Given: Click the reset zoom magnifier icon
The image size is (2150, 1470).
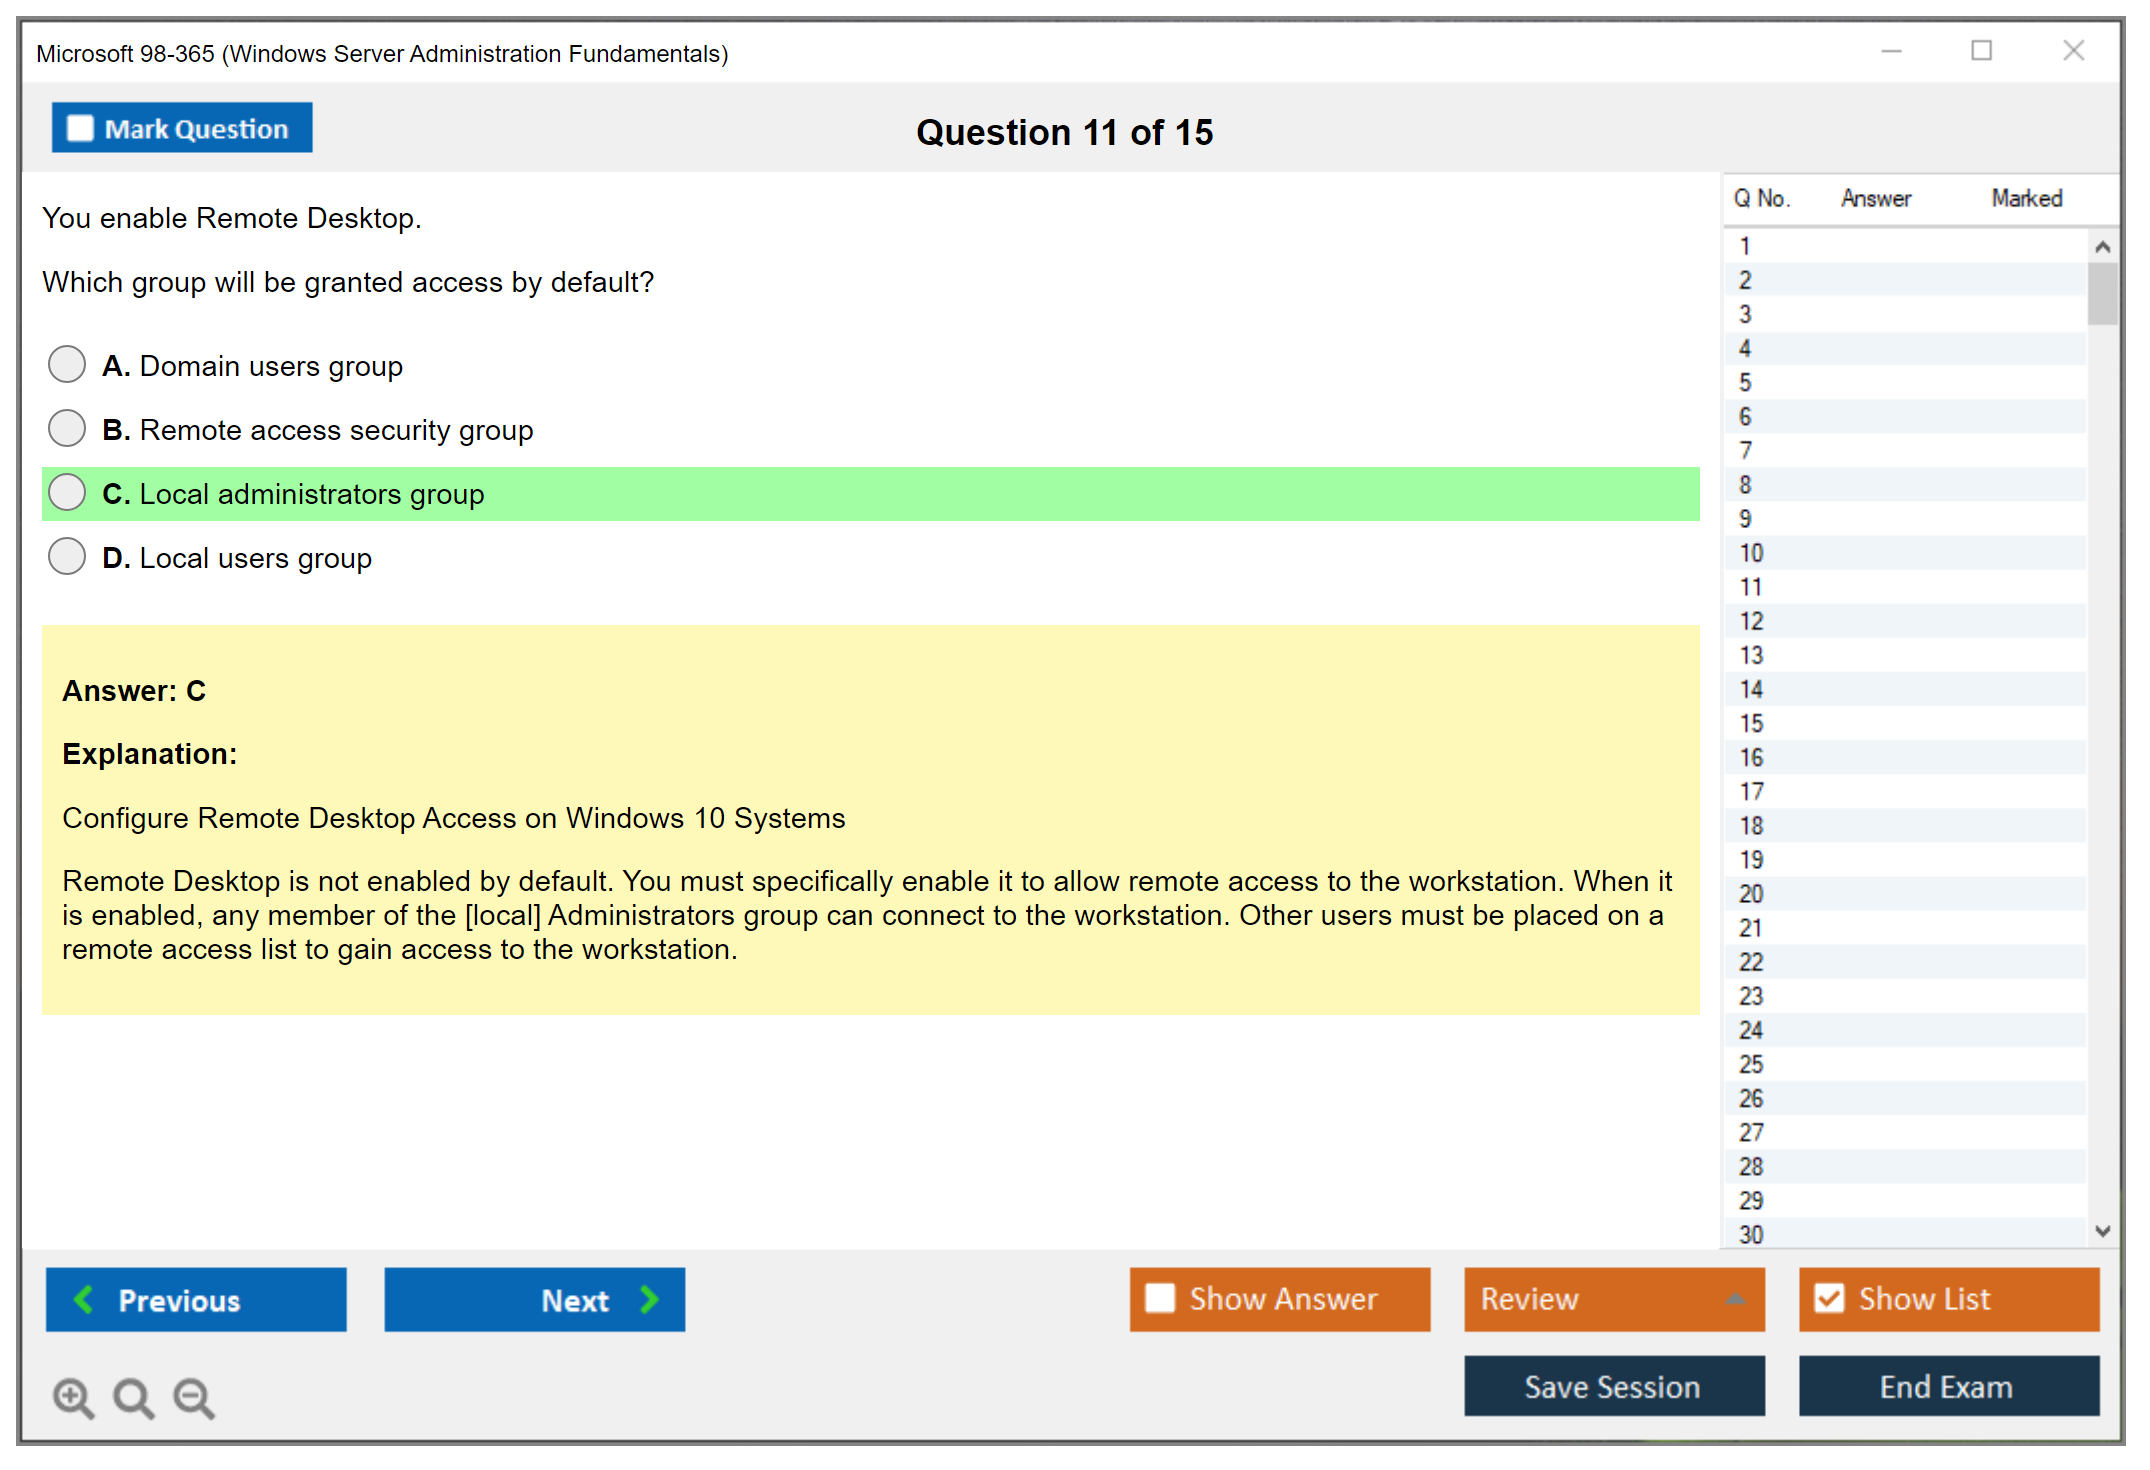Looking at the screenshot, I should point(133,1397).
